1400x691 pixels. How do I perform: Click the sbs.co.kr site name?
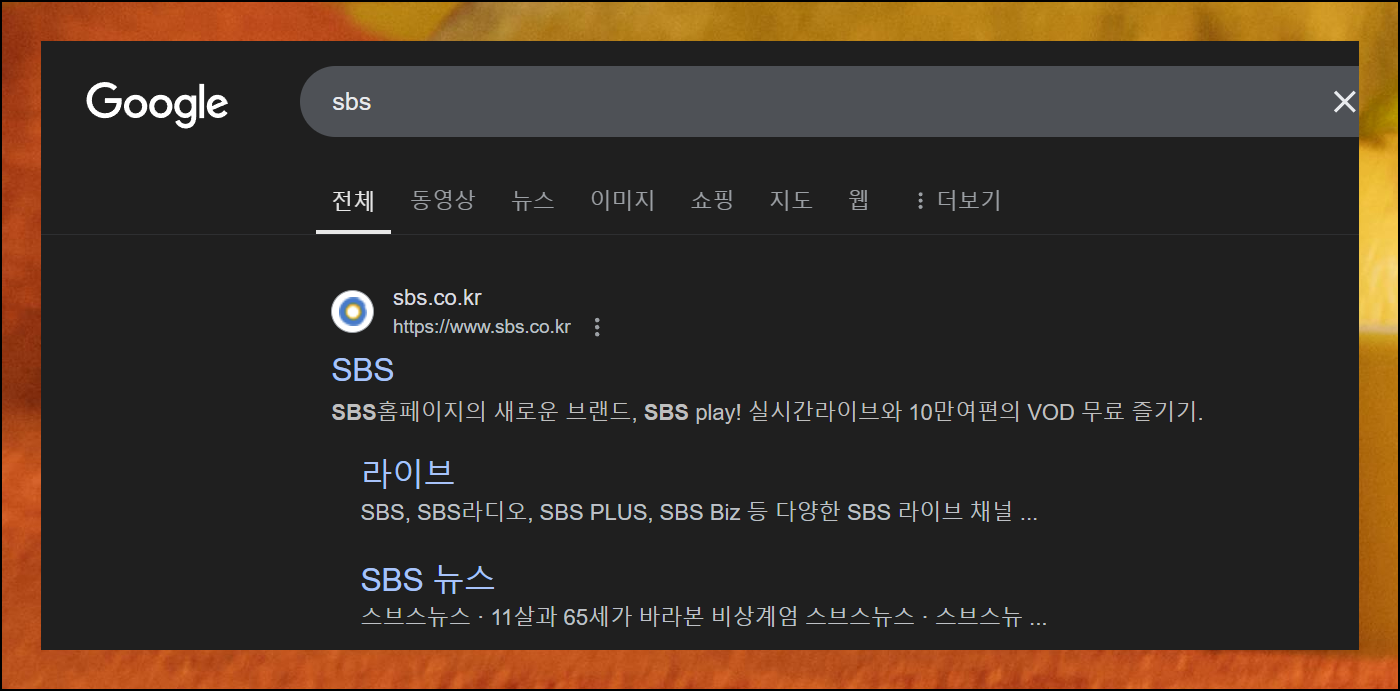(x=437, y=298)
